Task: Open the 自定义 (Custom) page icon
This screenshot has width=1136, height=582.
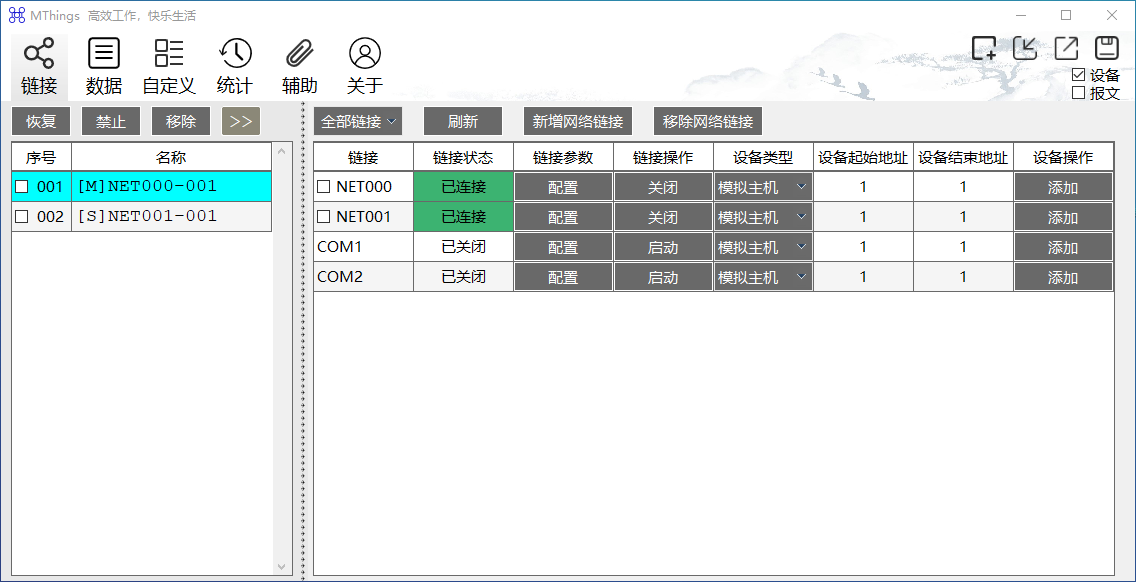Action: click(169, 54)
